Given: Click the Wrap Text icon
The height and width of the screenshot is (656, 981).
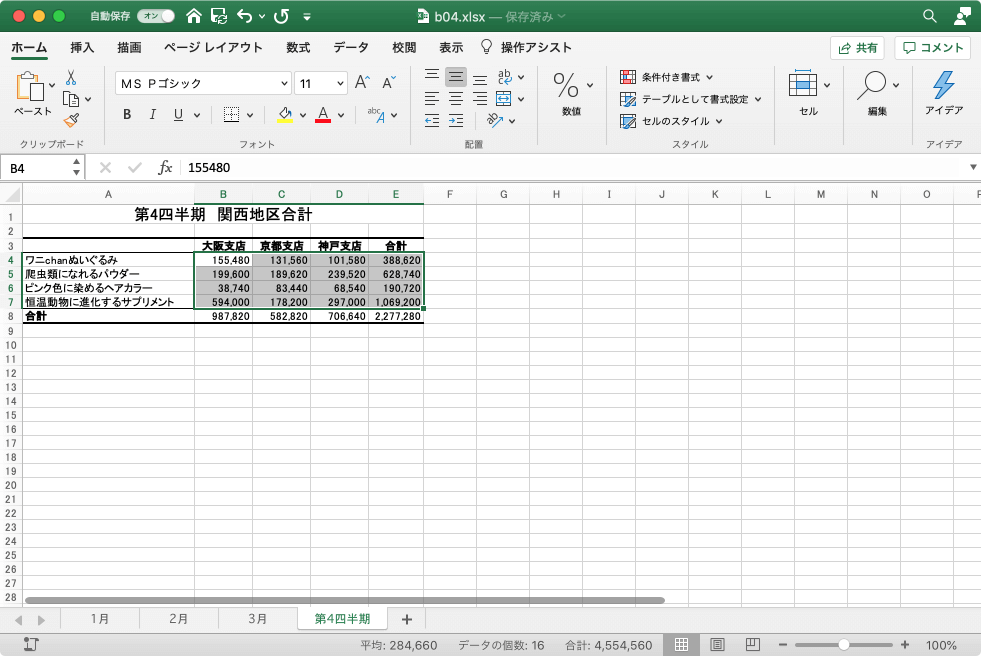Looking at the screenshot, I should click(x=504, y=77).
